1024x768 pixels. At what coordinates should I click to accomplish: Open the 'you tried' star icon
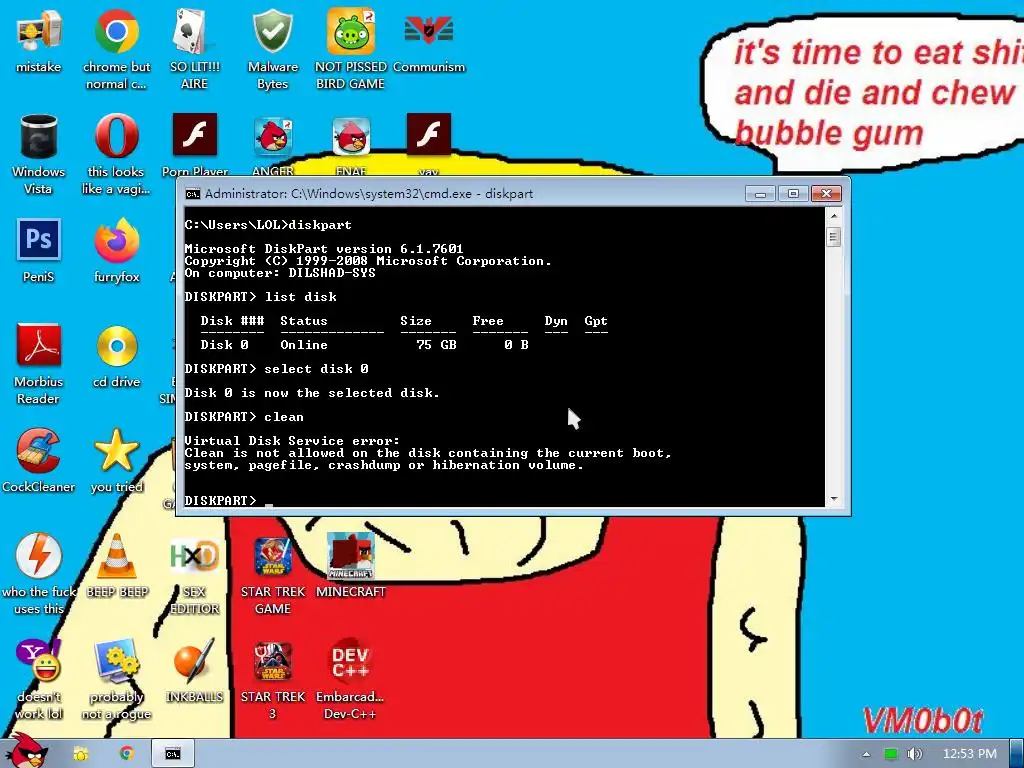116,461
